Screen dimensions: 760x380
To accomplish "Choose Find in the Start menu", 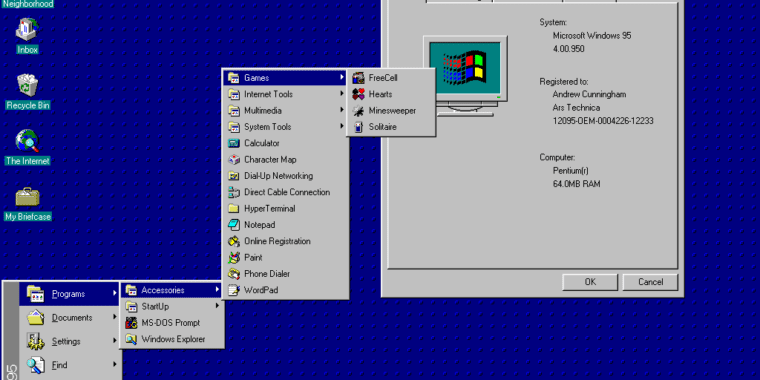I will coord(69,365).
